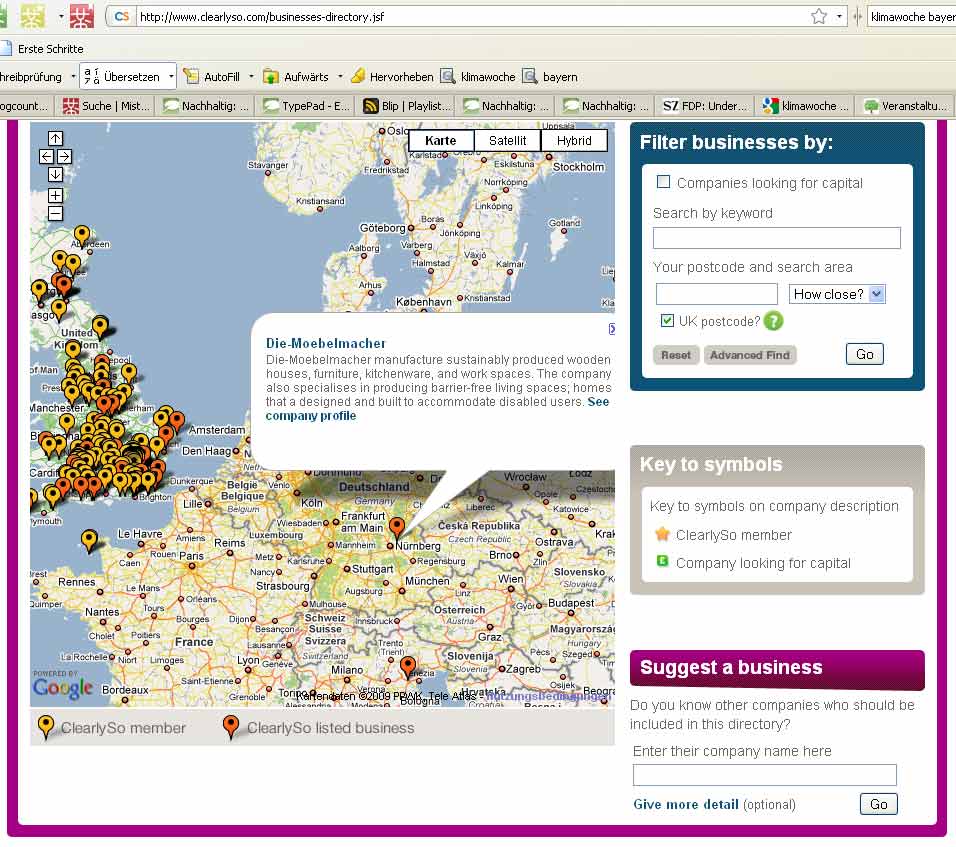Pan the map left with the arrow control
This screenshot has height=847, width=956.
click(46, 157)
